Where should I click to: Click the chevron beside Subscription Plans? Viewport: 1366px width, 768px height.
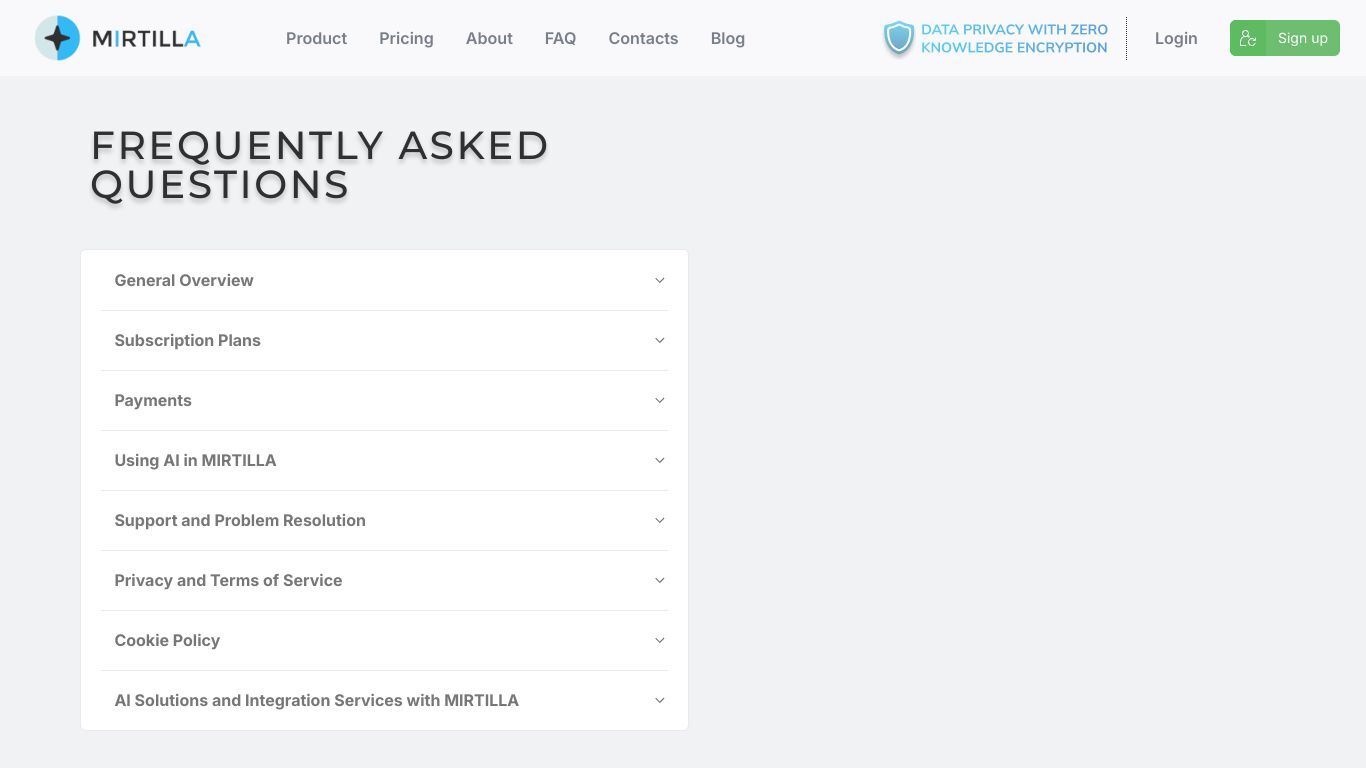(659, 340)
